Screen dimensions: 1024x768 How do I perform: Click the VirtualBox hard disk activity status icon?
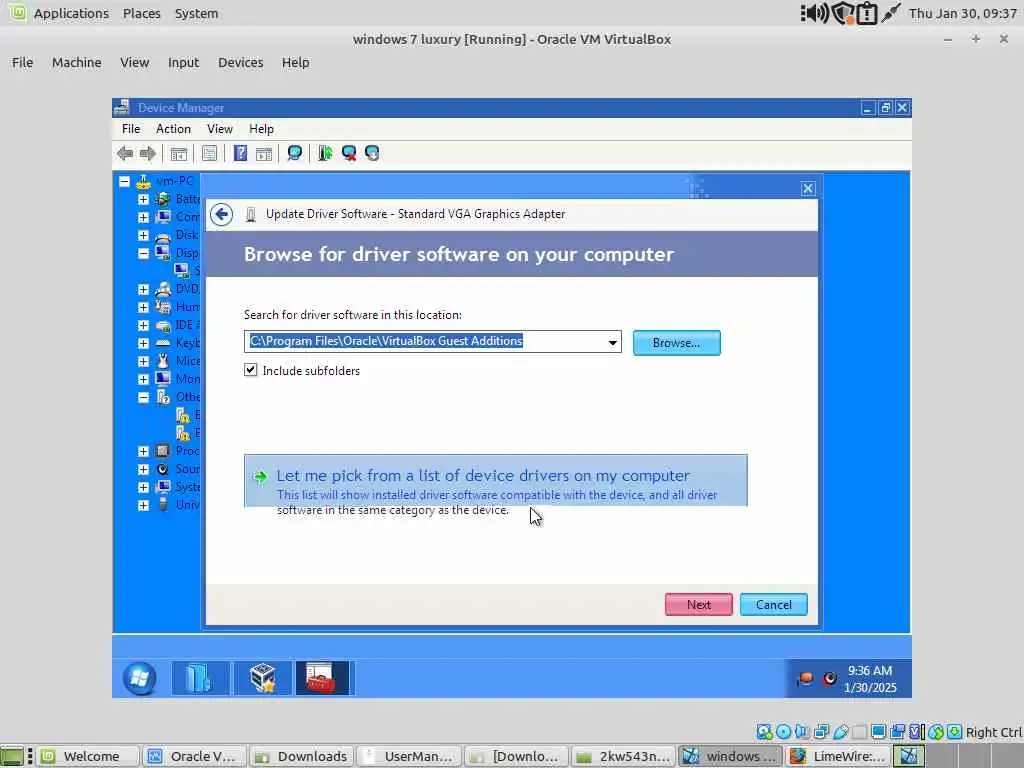pos(764,732)
